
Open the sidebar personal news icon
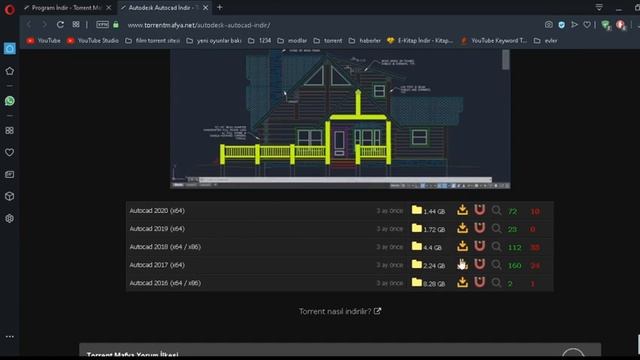pyautogui.click(x=10, y=174)
